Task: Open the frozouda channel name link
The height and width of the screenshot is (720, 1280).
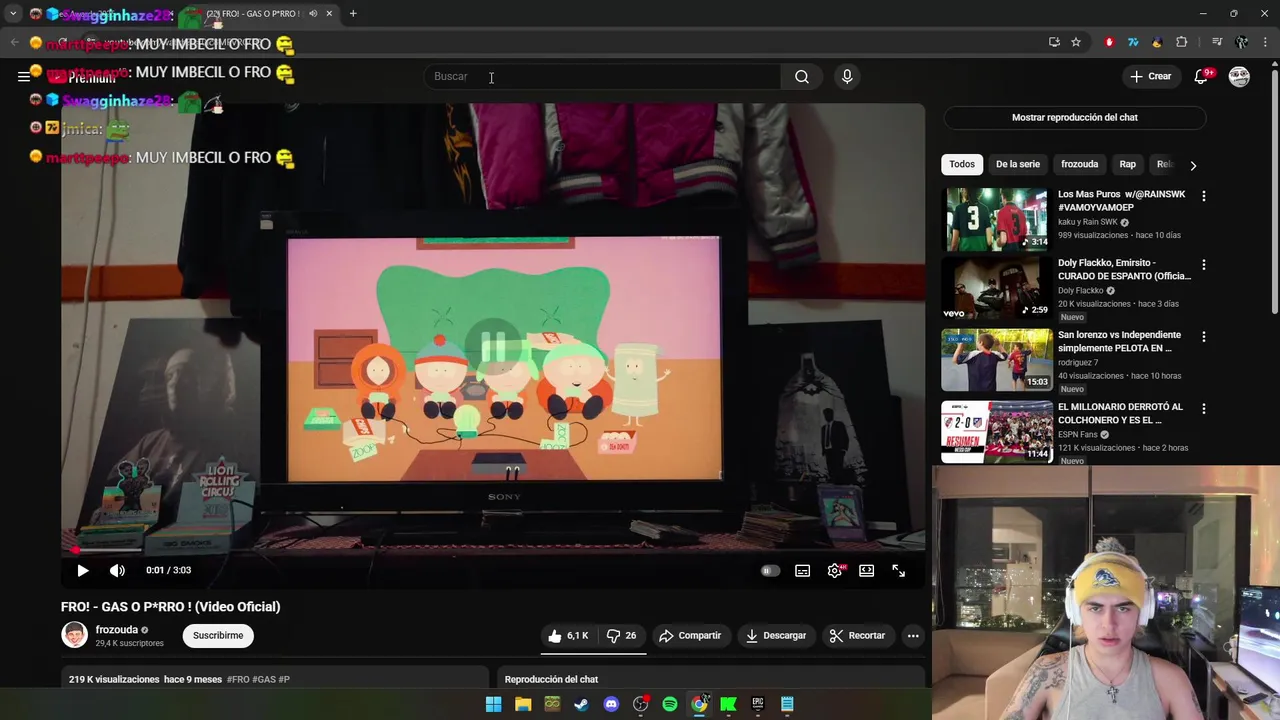Action: (117, 630)
